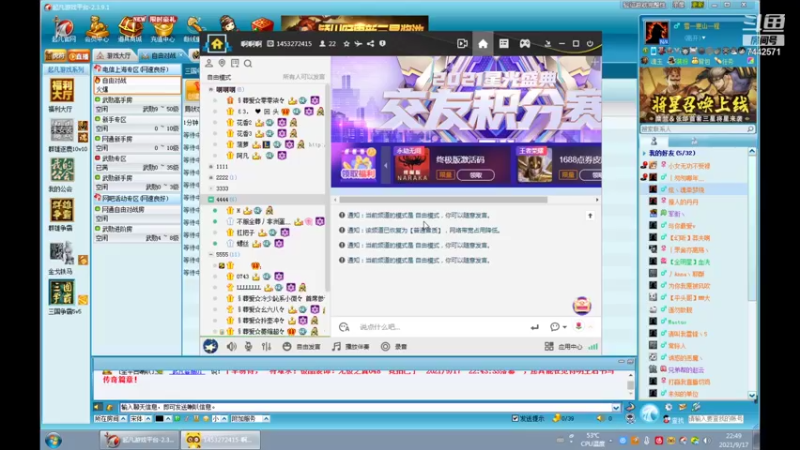Viewport: 800px width, 450px height.
Task: Click game platform chat input field
Action: pyautogui.click(x=366, y=407)
